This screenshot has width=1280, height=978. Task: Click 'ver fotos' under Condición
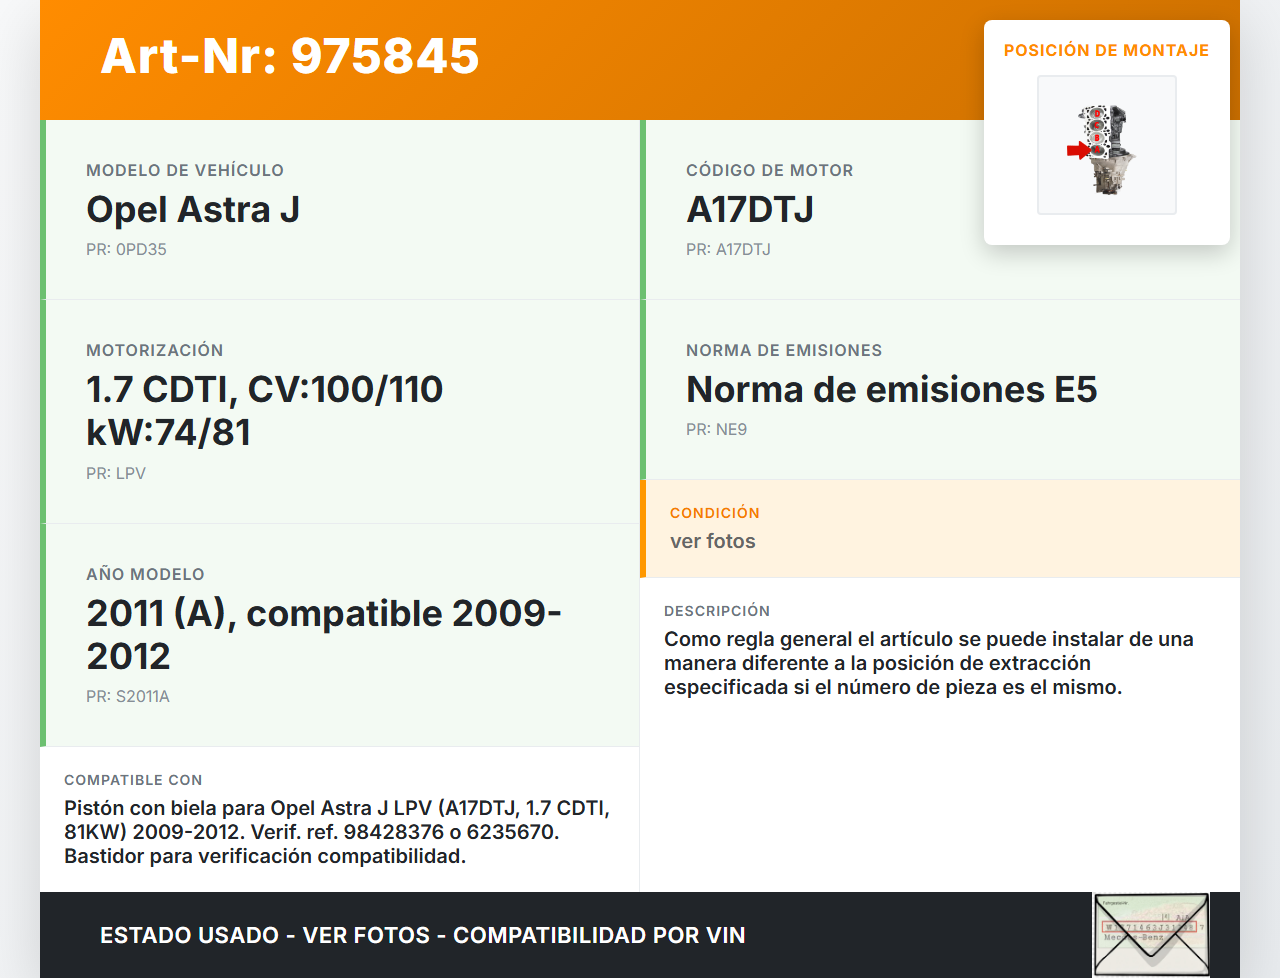(x=713, y=542)
